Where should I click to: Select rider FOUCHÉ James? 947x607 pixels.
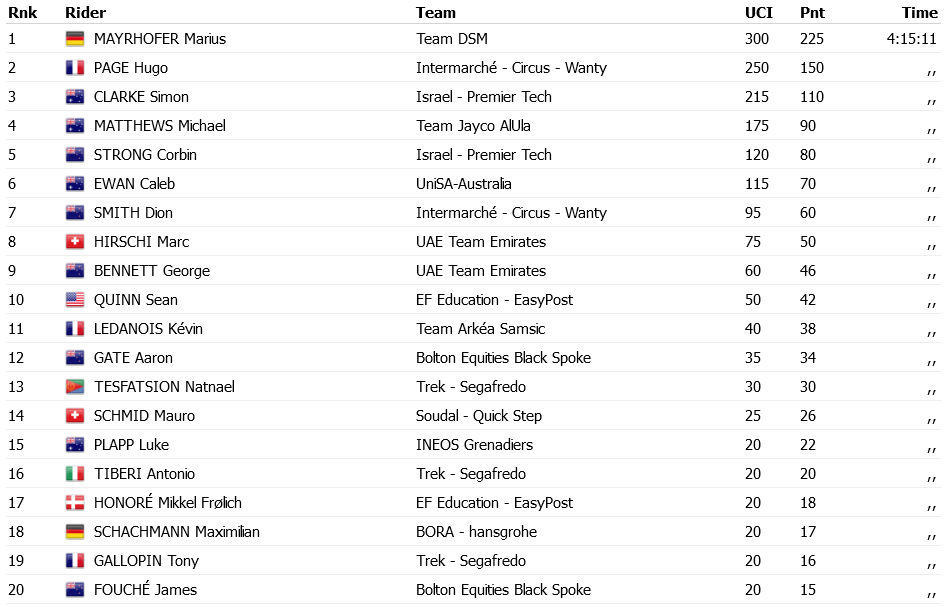(x=145, y=590)
